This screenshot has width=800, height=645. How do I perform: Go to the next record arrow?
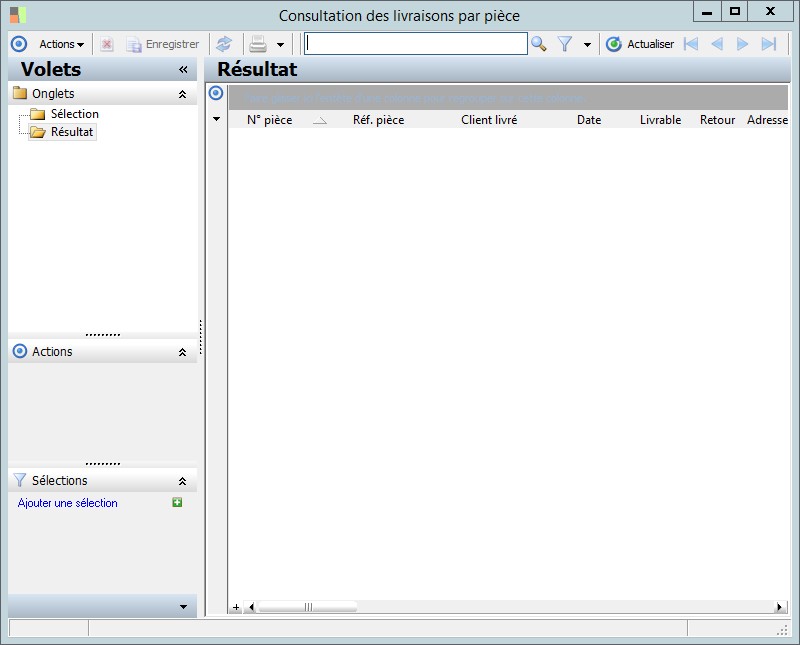point(742,44)
